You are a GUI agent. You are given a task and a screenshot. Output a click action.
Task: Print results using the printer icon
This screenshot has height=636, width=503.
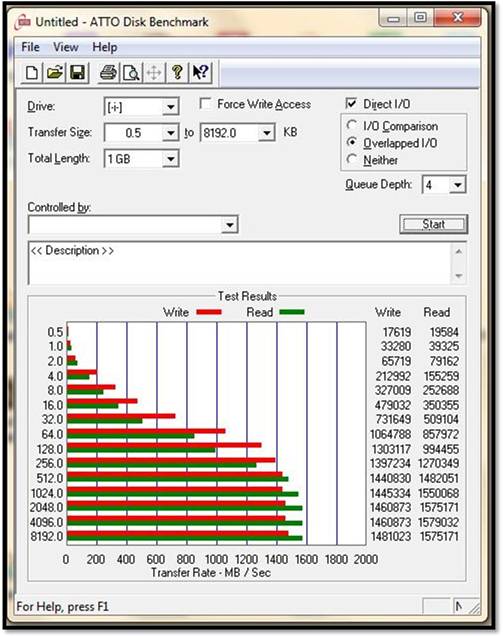pos(108,73)
